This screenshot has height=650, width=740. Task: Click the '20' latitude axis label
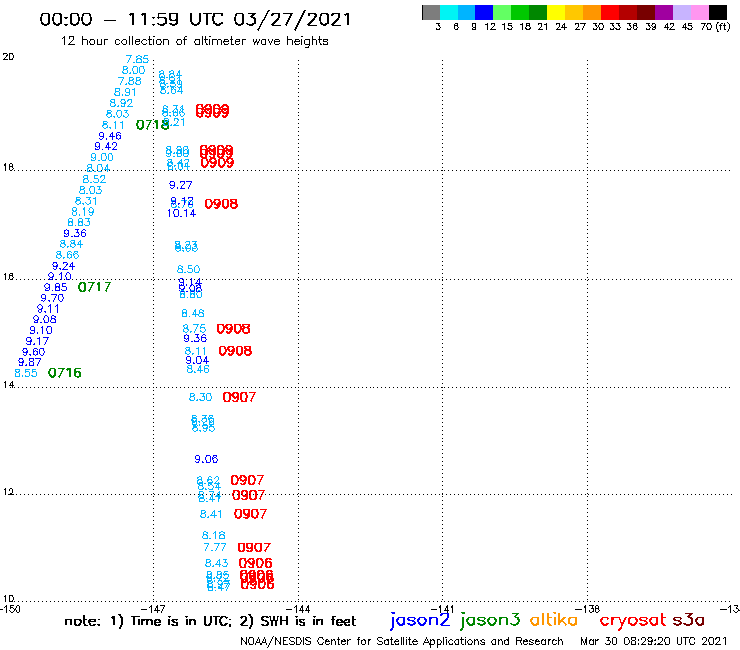(8, 57)
